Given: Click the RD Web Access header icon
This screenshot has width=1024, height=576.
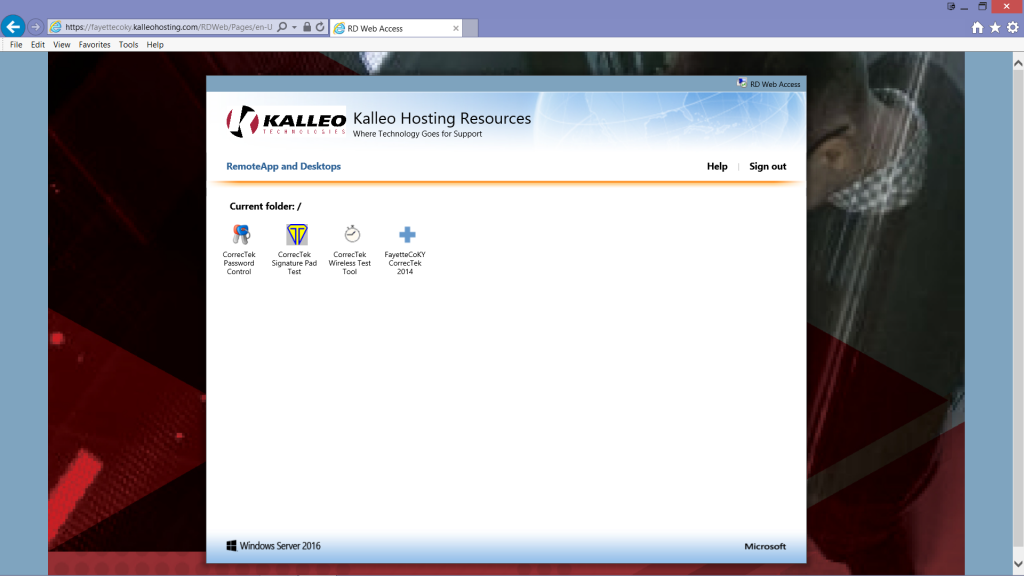Looking at the screenshot, I should point(742,84).
